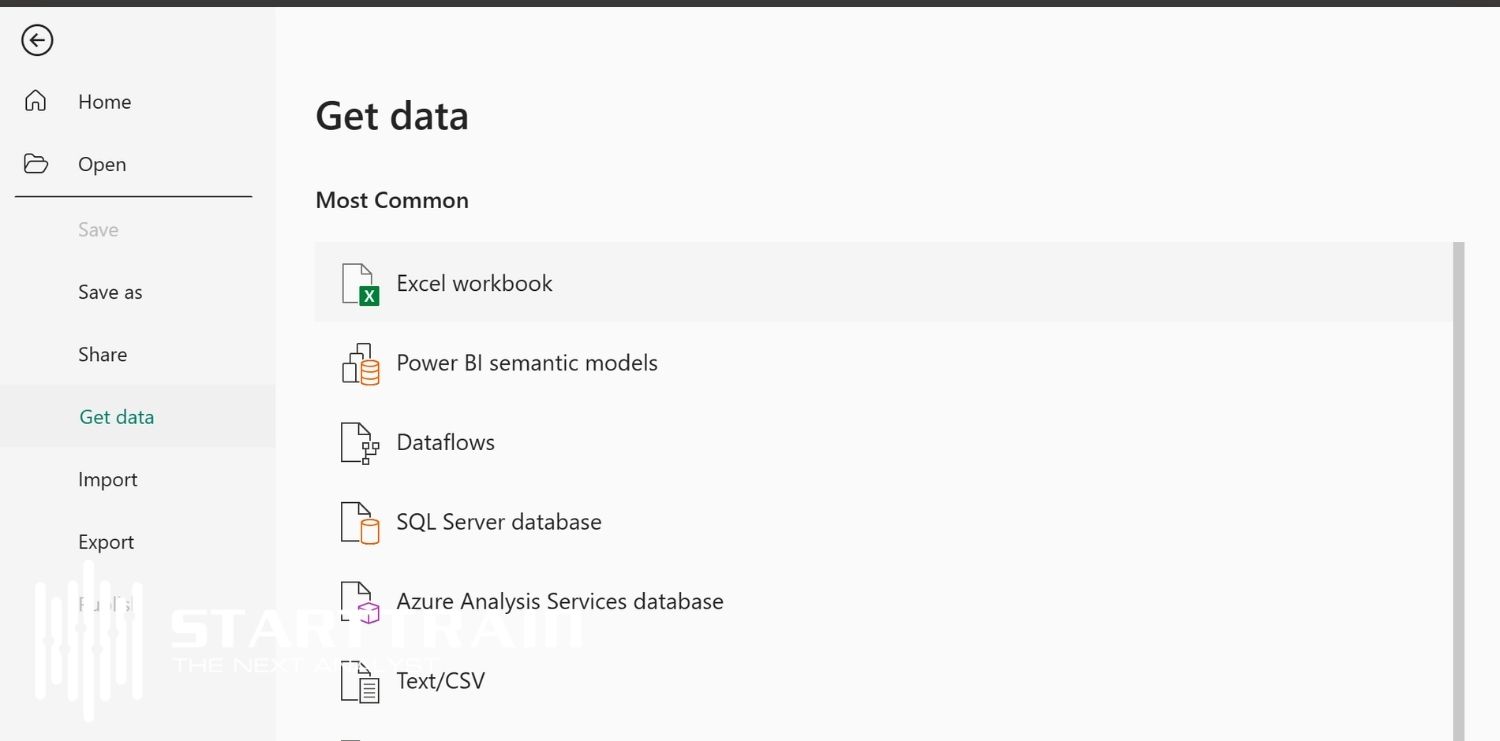1500x741 pixels.
Task: Open the Get data sidebar entry
Action: pos(116,416)
